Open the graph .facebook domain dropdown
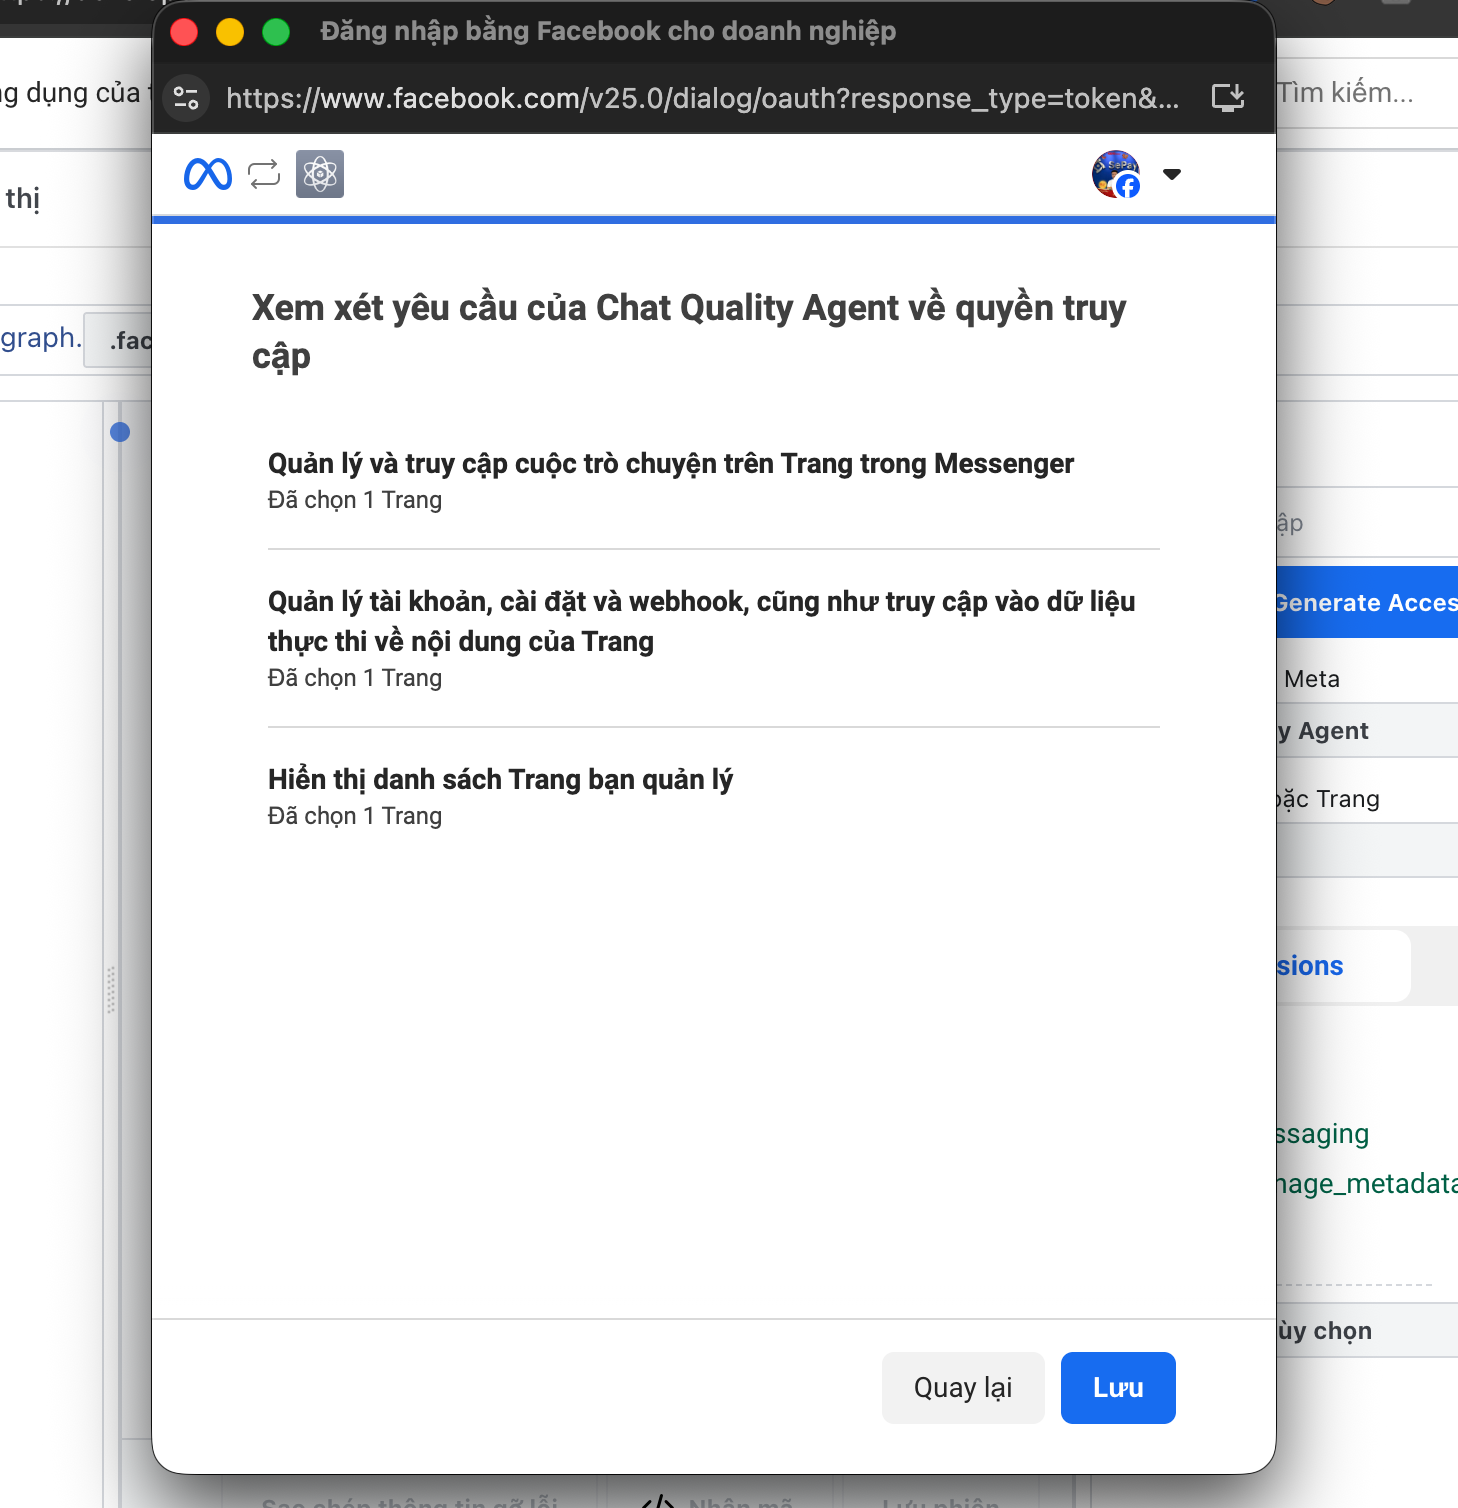The width and height of the screenshot is (1458, 1508). point(120,341)
